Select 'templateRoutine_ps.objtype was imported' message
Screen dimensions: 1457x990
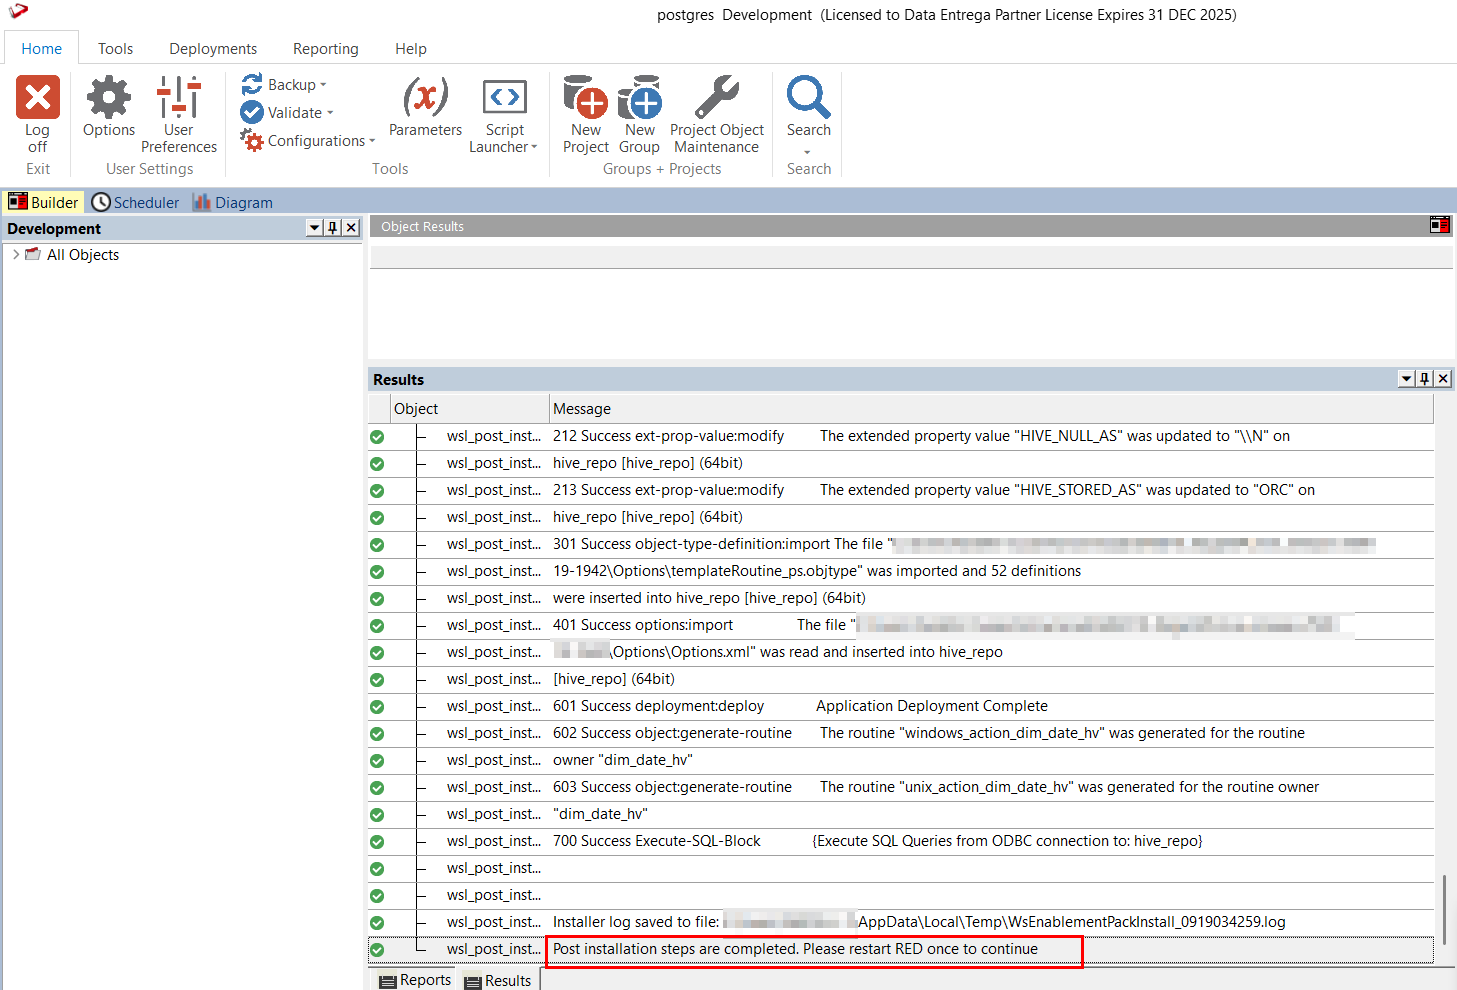[x=817, y=571]
